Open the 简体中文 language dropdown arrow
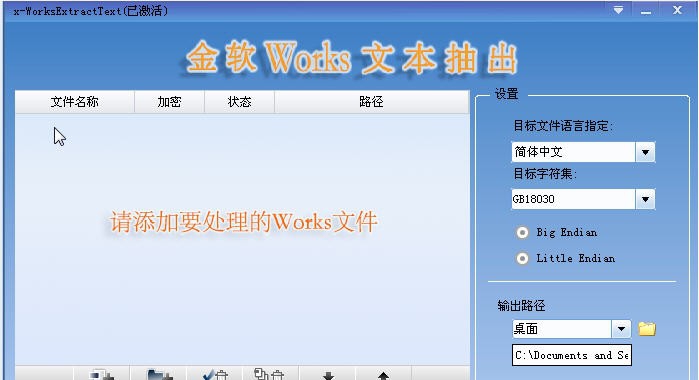This screenshot has height=380, width=699. (x=645, y=152)
